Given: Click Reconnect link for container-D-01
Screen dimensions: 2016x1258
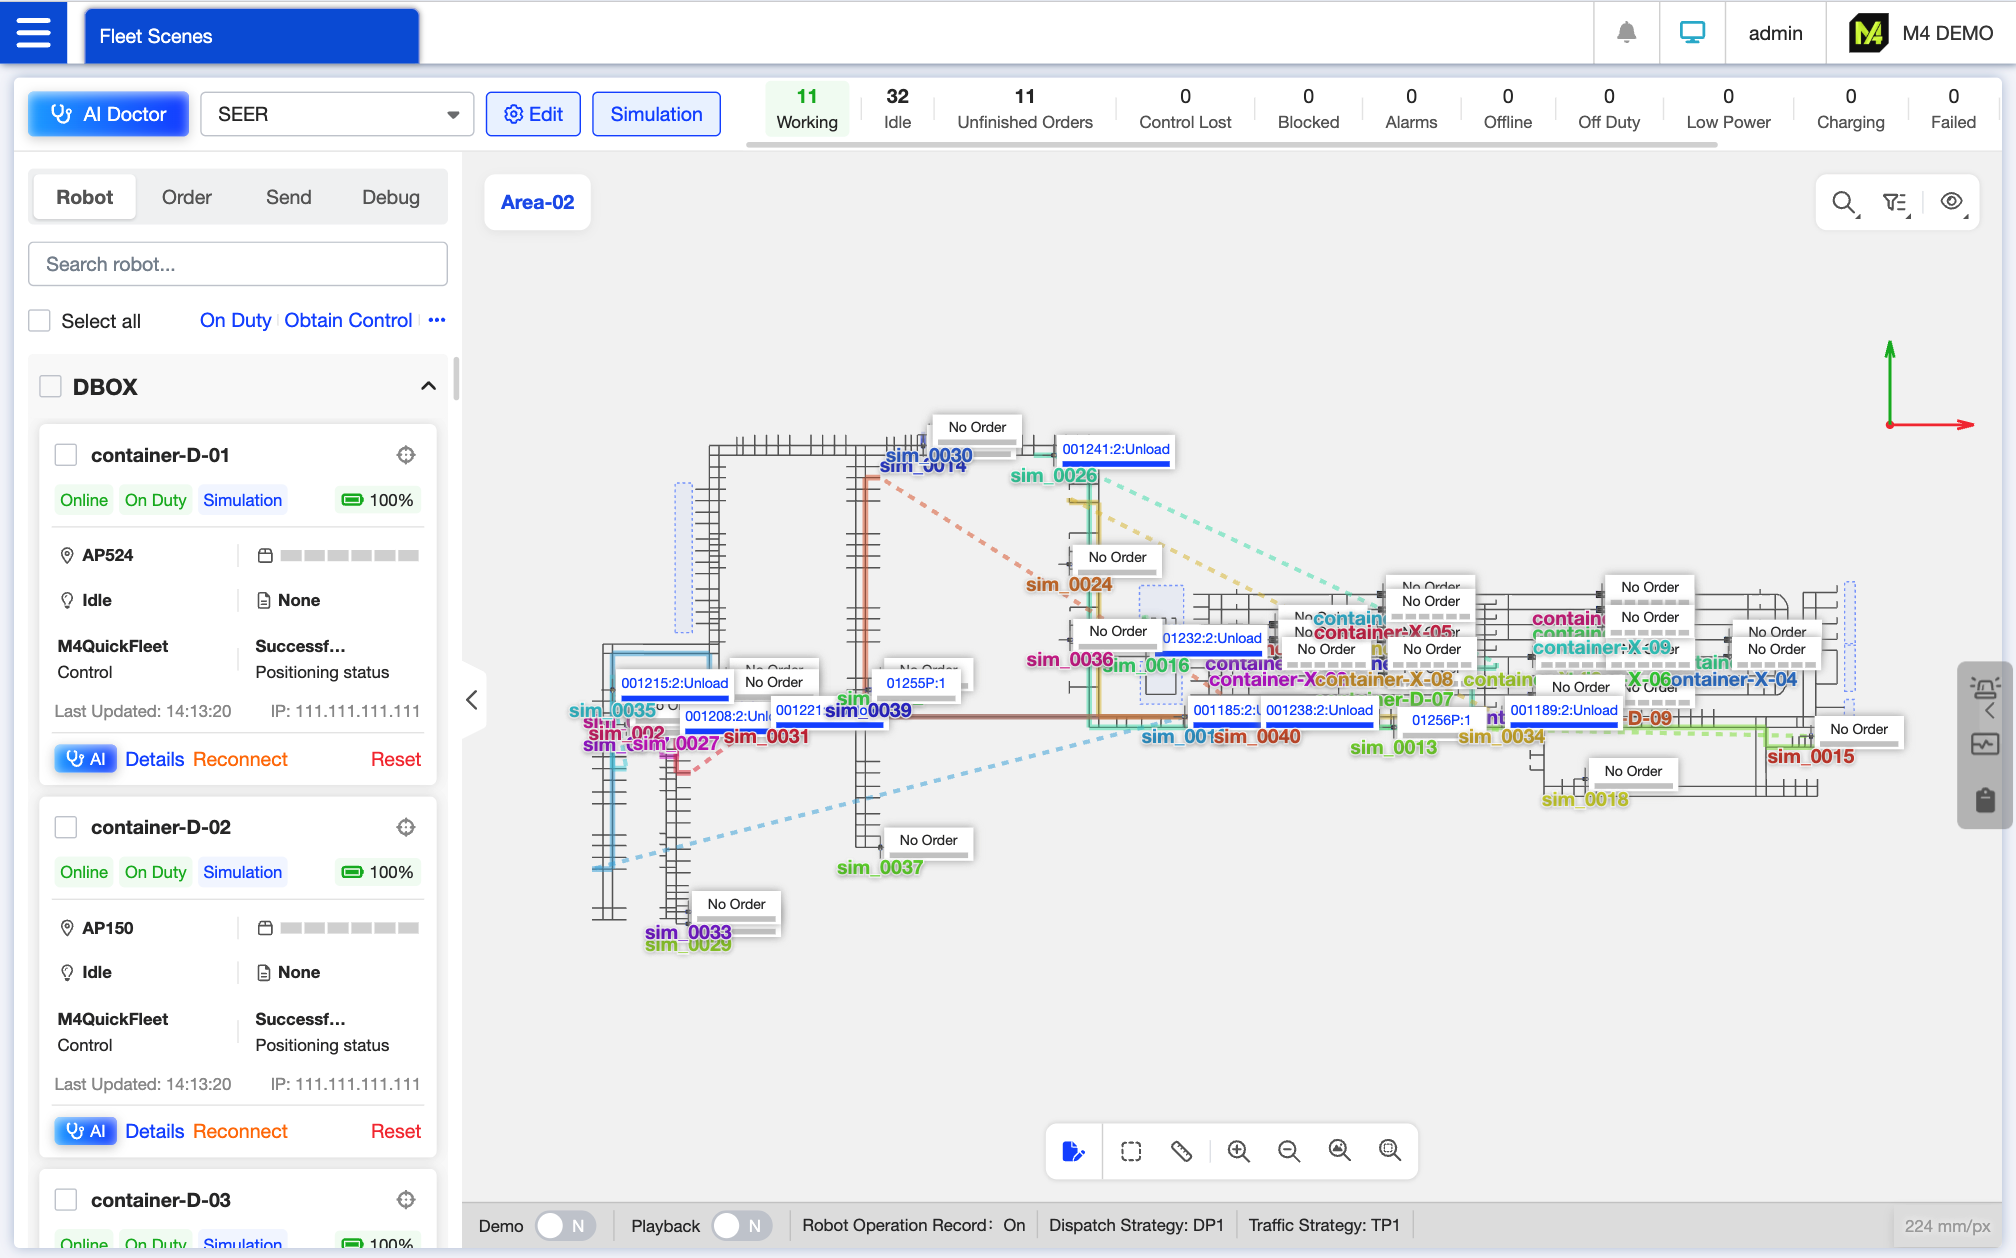Looking at the screenshot, I should tap(240, 760).
